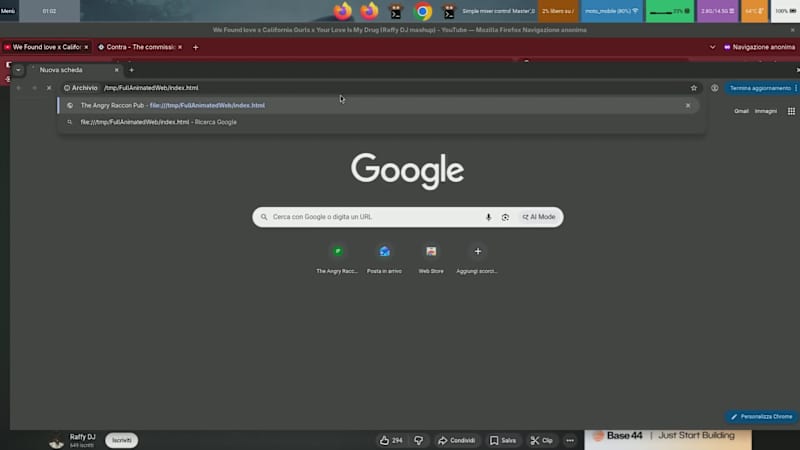
Task: Open the Chrome profile icon
Action: 714,88
